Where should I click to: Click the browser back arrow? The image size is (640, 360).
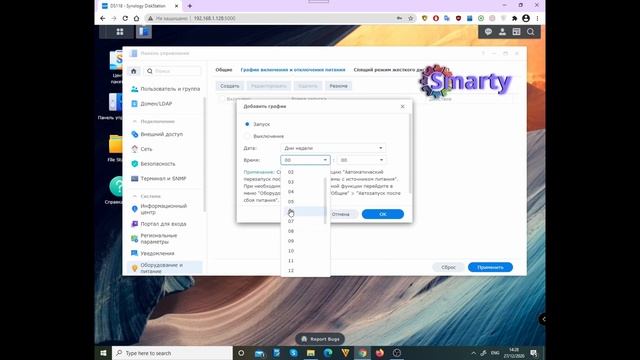tap(102, 18)
